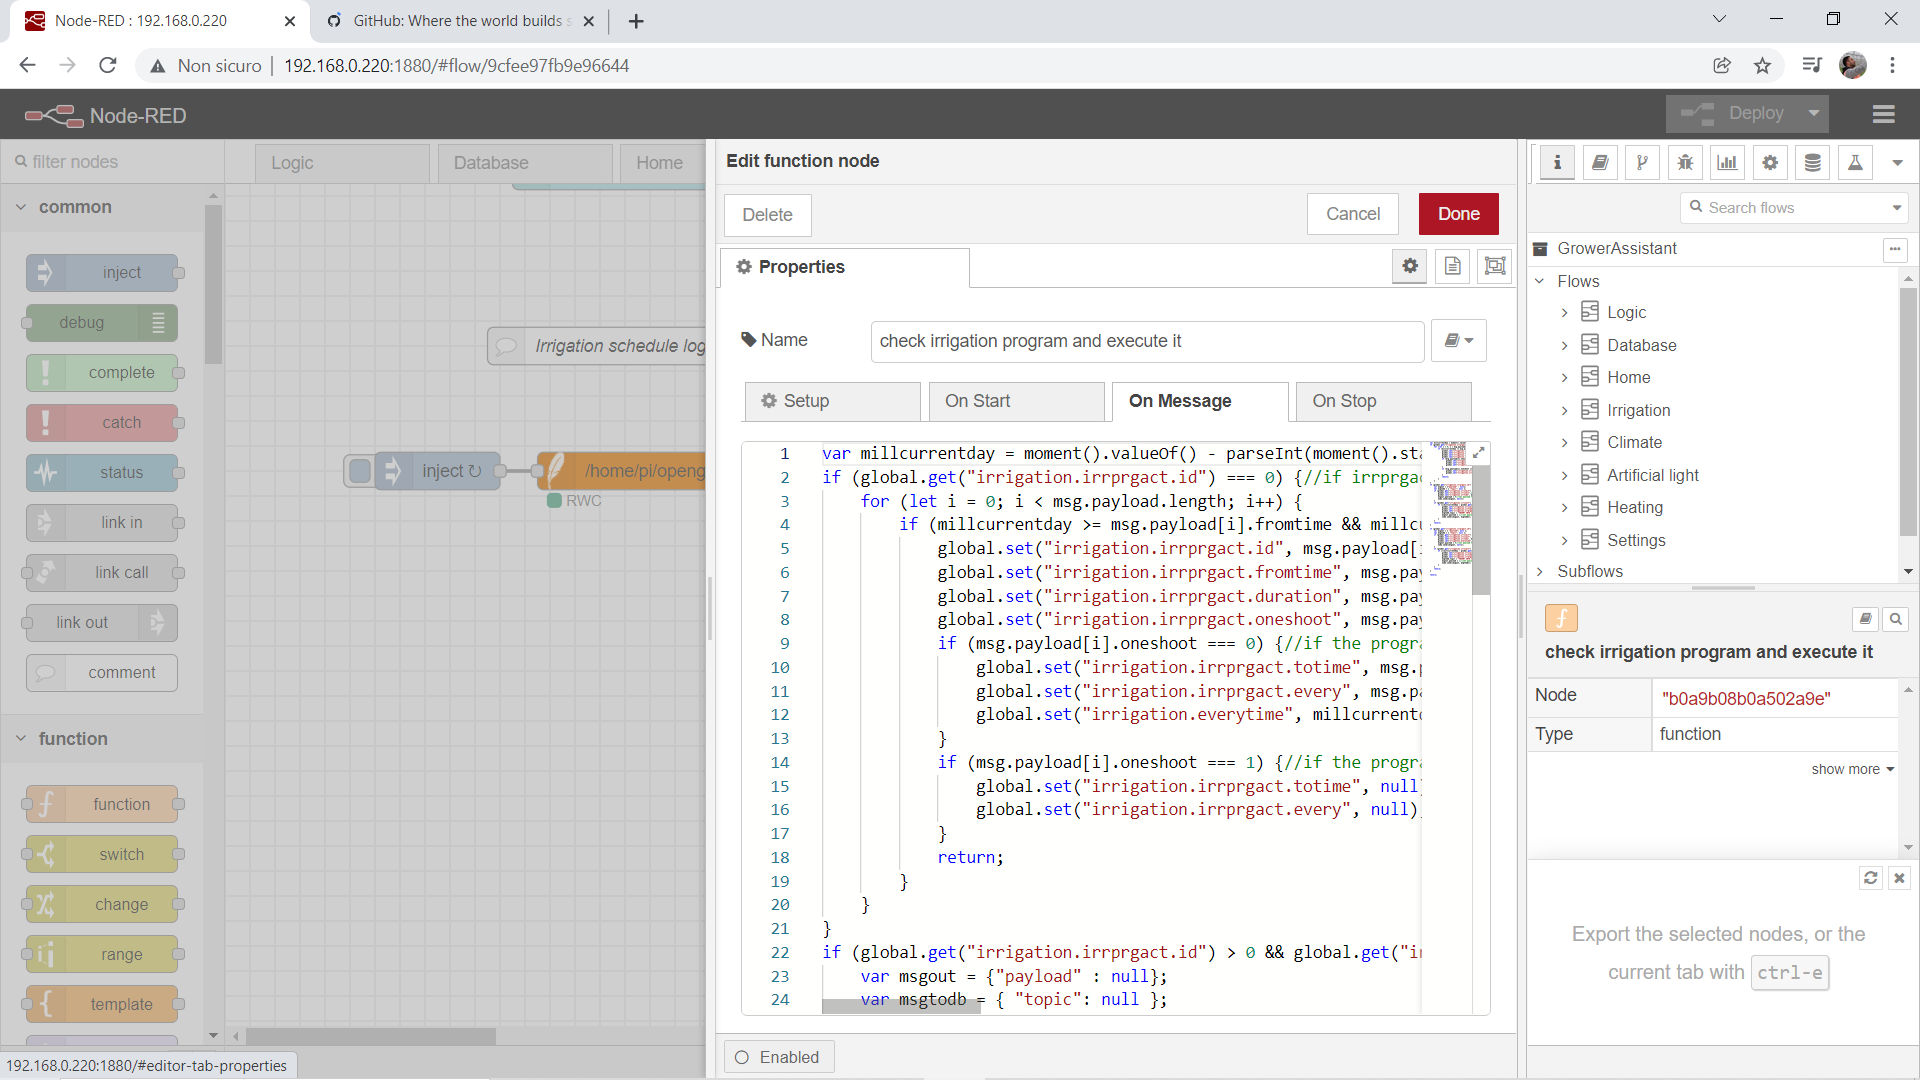Open the context data database icon
Viewport: 1920px width, 1080px height.
[x=1812, y=162]
